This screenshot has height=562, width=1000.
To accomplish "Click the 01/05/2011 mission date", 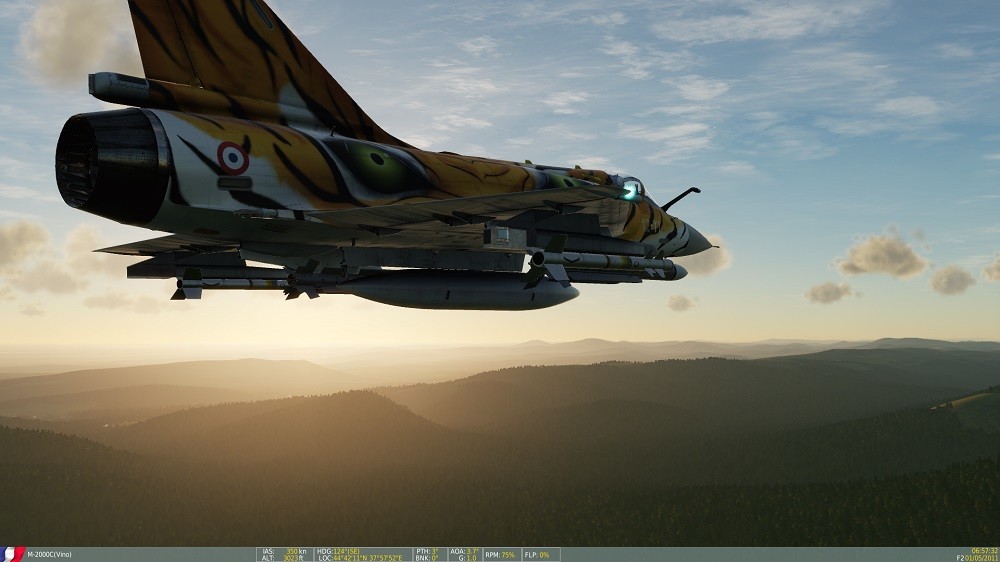I will point(983,558).
